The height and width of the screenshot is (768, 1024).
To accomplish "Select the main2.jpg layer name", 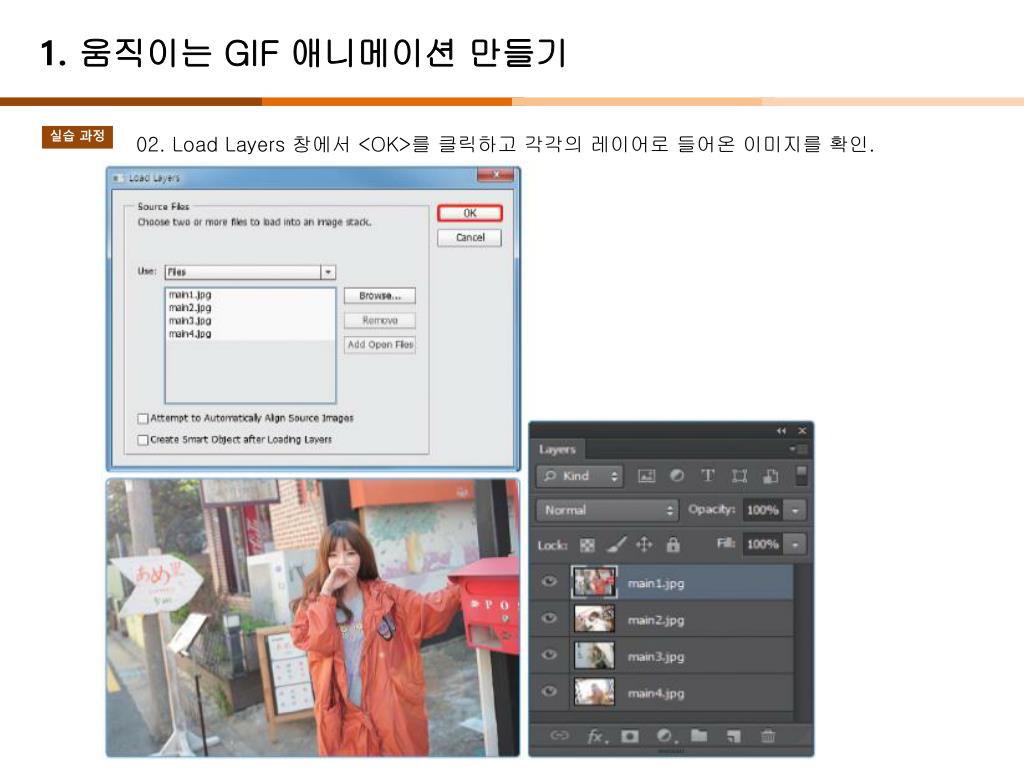I will (x=656, y=620).
